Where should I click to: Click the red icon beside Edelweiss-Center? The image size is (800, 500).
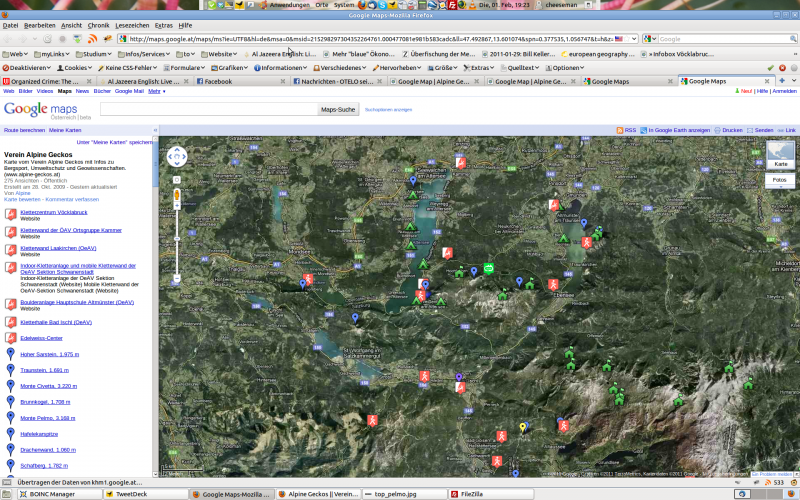pyautogui.click(x=11, y=338)
